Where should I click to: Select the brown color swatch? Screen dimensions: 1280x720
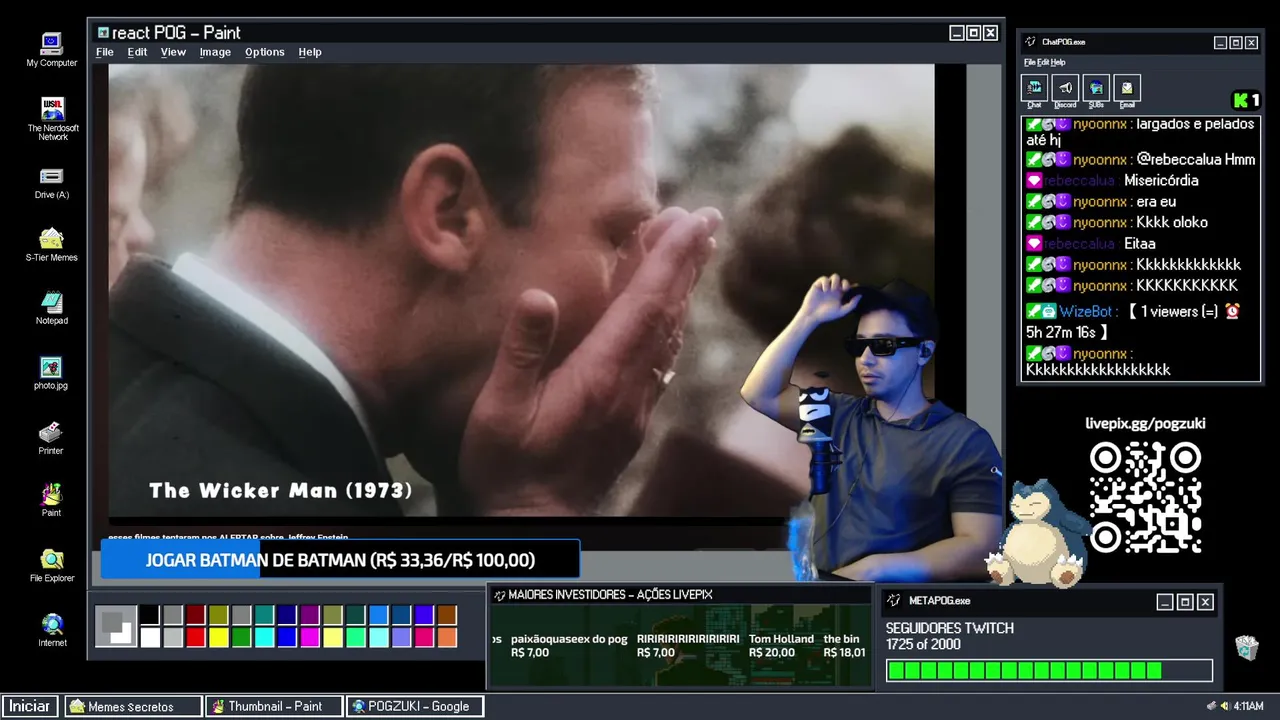(x=447, y=615)
